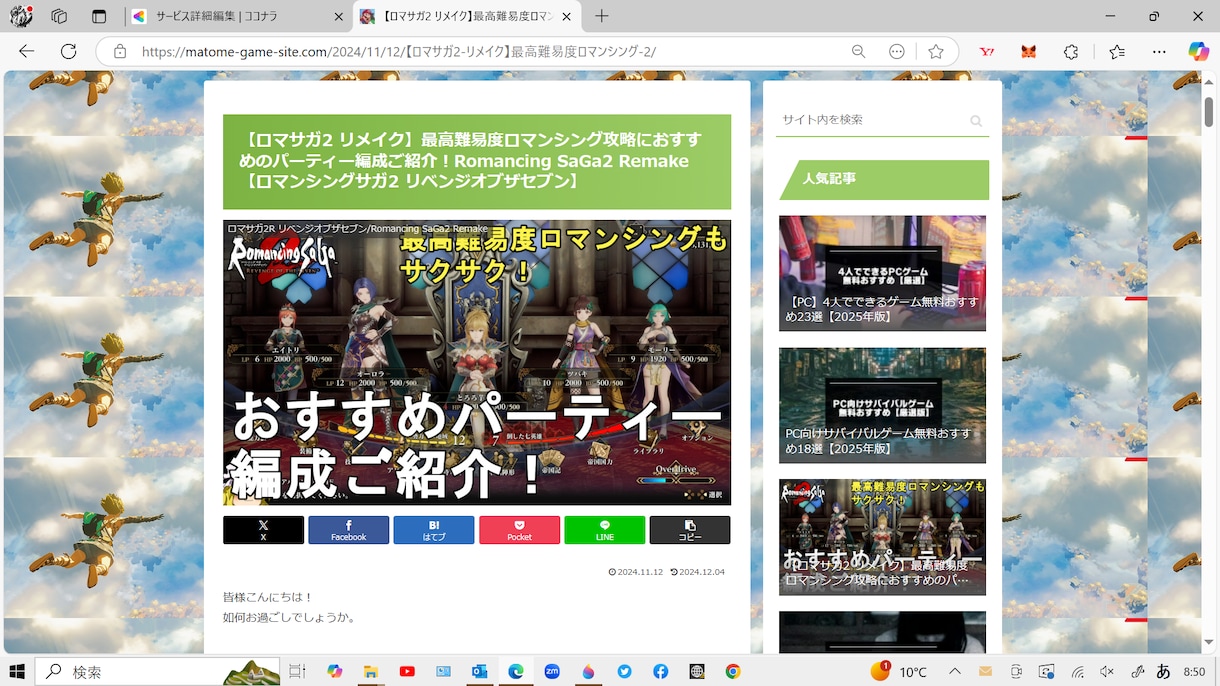Viewport: 1220px width, 686px height.
Task: Reload the current page
Action: pos(68,51)
